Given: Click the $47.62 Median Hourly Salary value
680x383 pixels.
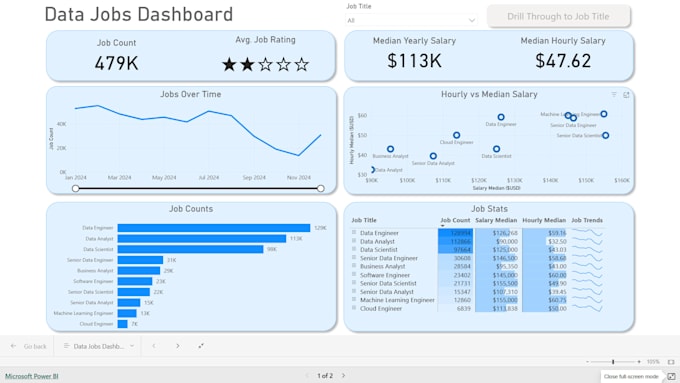Looking at the screenshot, I should [563, 61].
